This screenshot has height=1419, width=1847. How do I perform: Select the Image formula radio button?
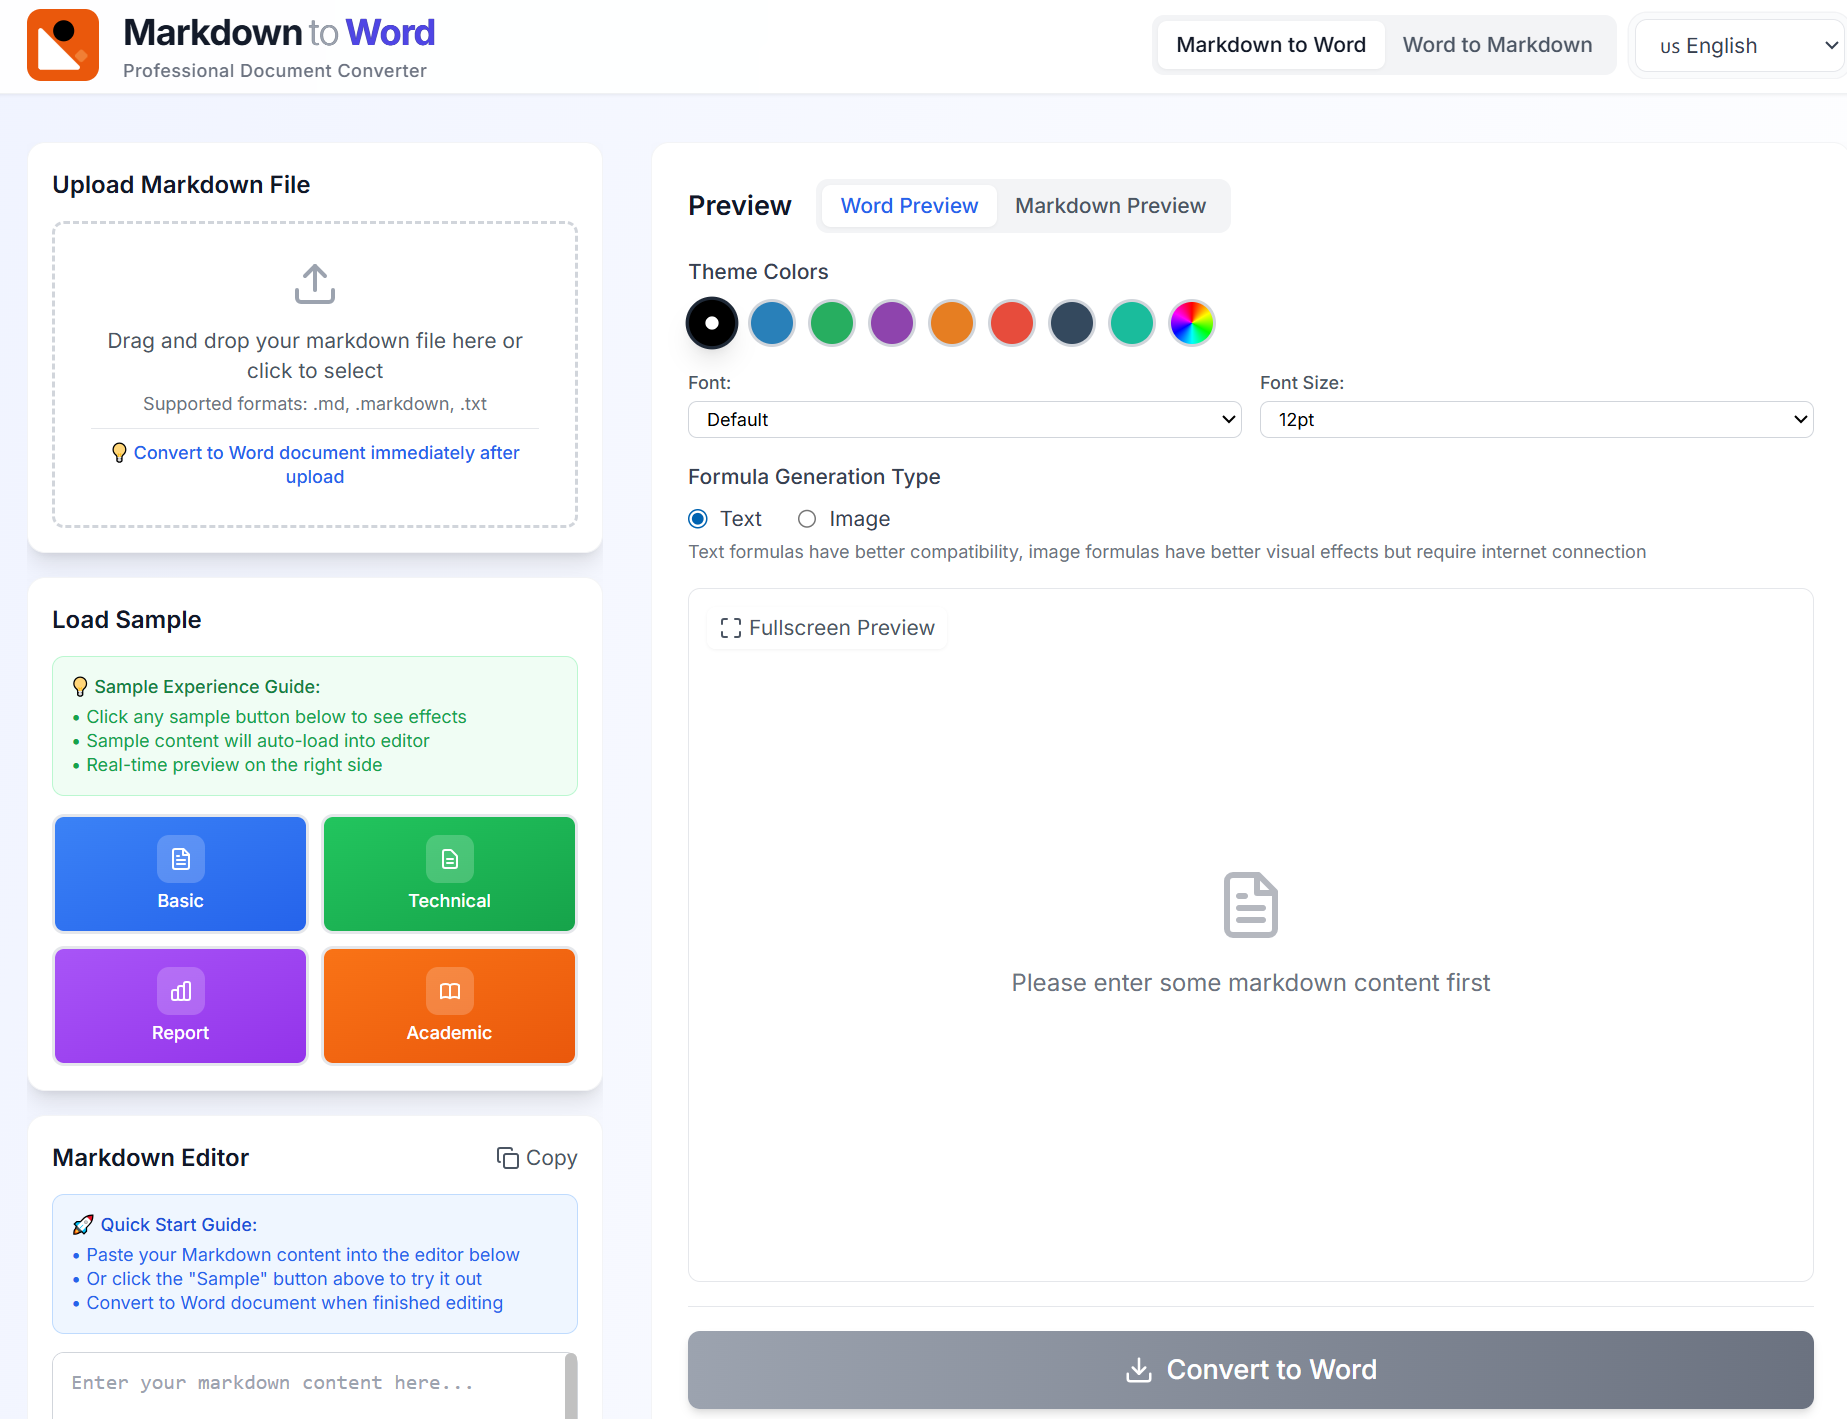(807, 519)
